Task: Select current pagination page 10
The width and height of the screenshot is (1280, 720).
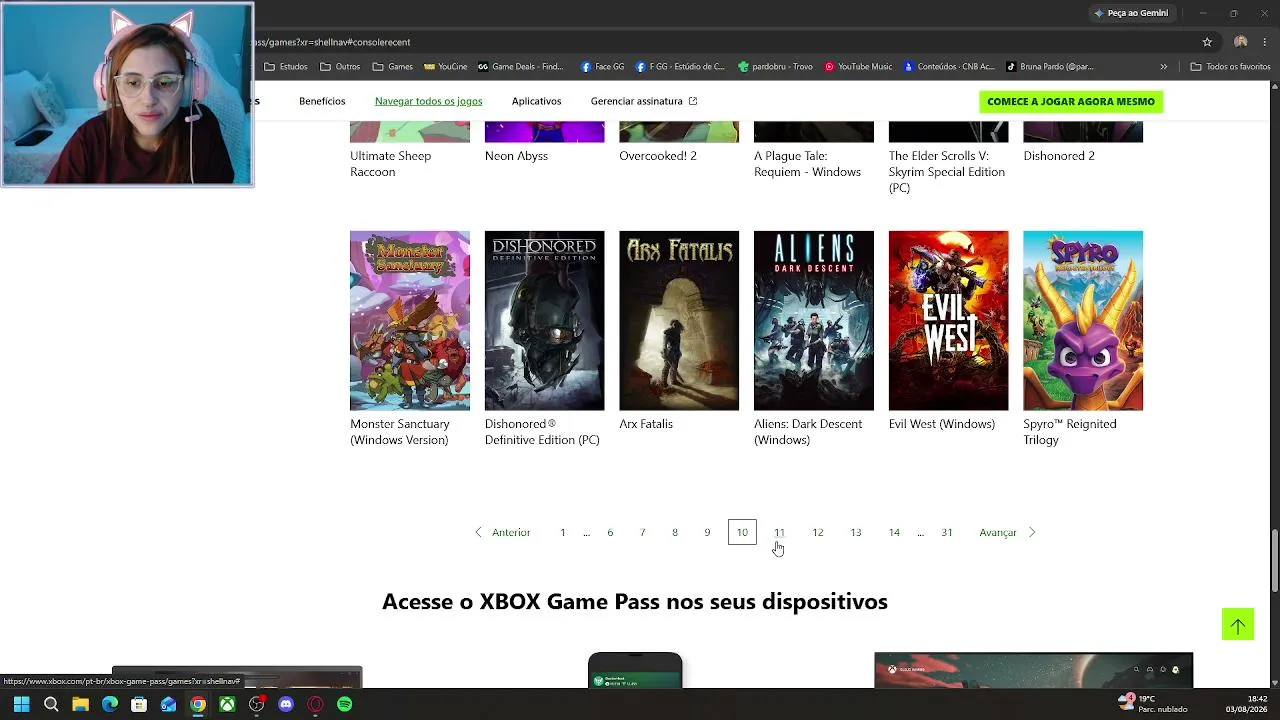Action: point(742,533)
